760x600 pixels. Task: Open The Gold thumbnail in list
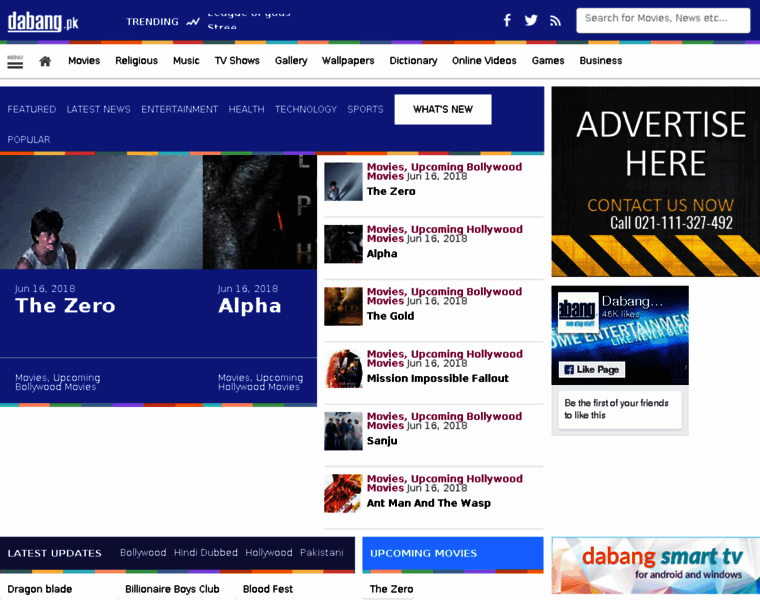343,306
